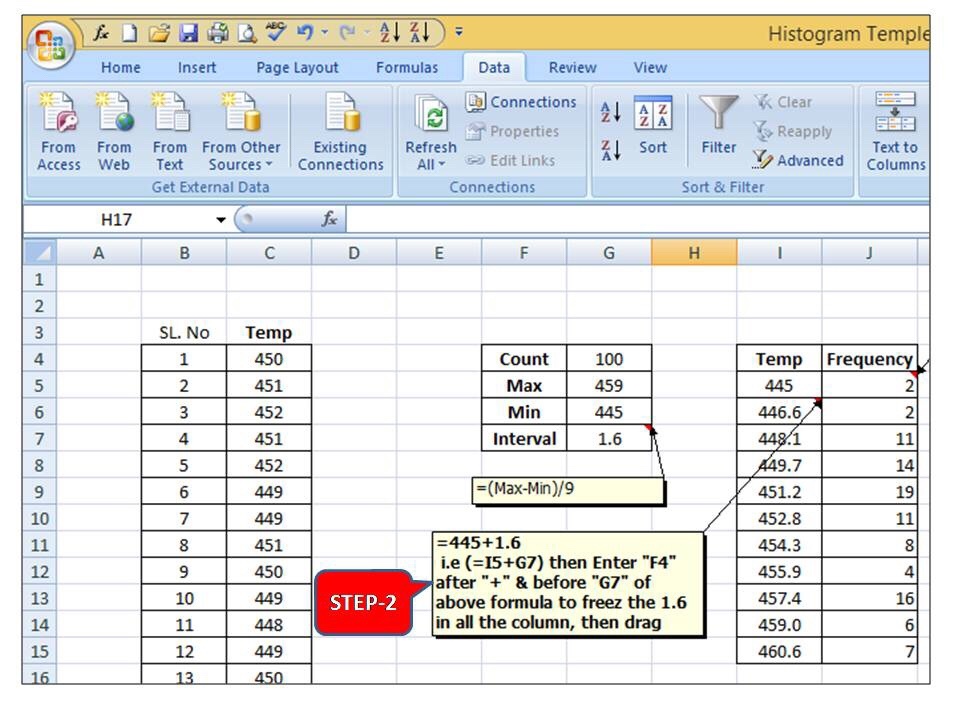The width and height of the screenshot is (960, 720).
Task: Click the Quick Print printer icon
Action: click(217, 32)
